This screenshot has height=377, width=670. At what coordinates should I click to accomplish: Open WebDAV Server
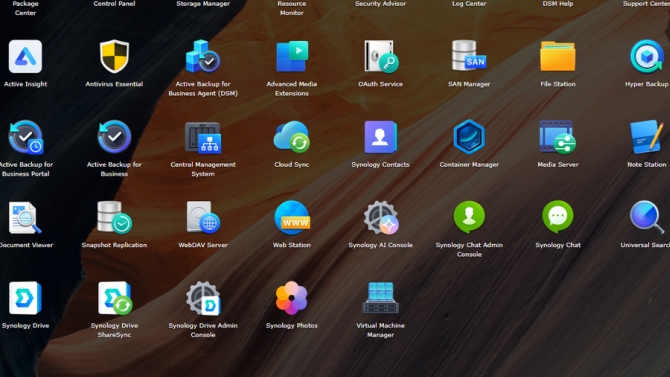[203, 218]
